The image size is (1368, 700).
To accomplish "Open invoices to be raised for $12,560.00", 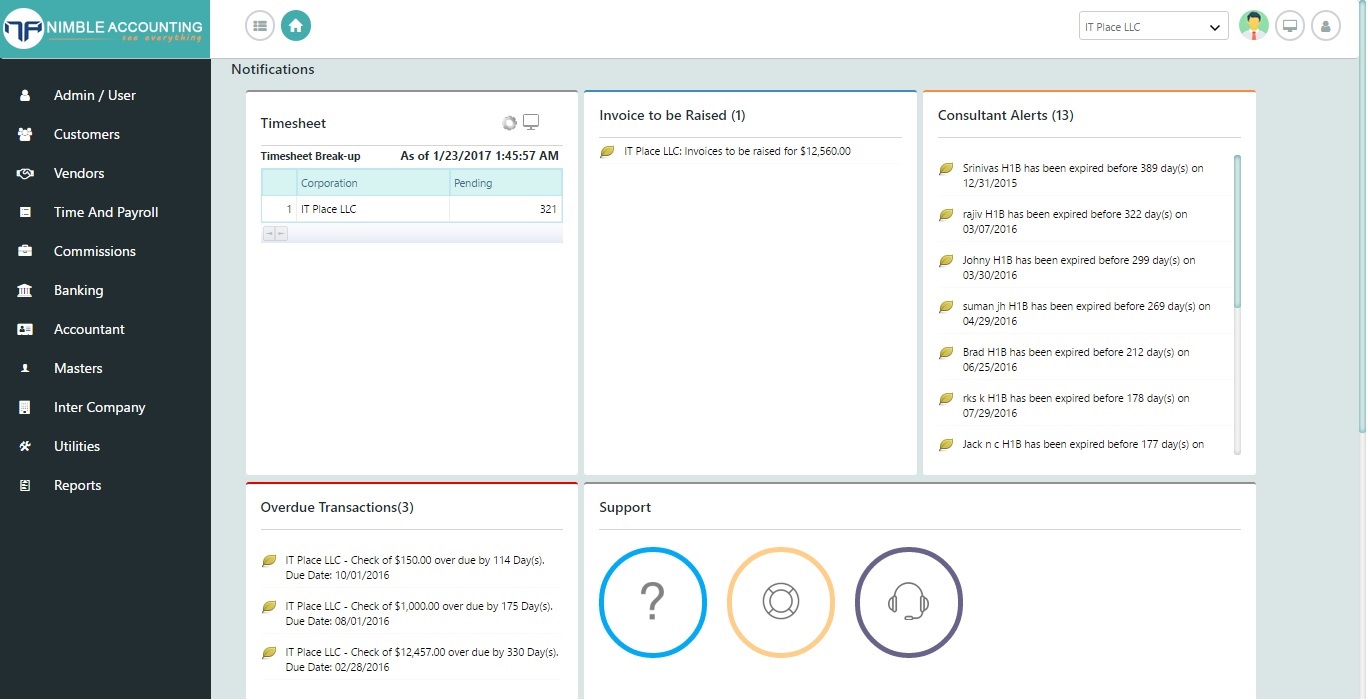I will pyautogui.click(x=737, y=151).
